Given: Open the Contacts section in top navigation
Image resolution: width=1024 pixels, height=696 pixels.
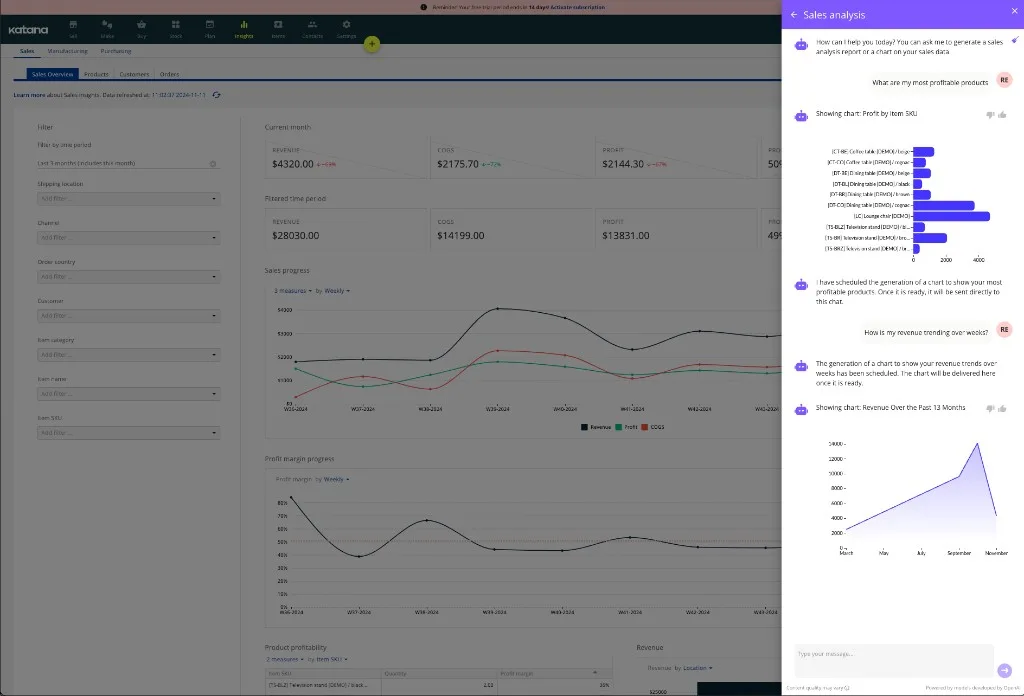Looking at the screenshot, I should point(312,29).
